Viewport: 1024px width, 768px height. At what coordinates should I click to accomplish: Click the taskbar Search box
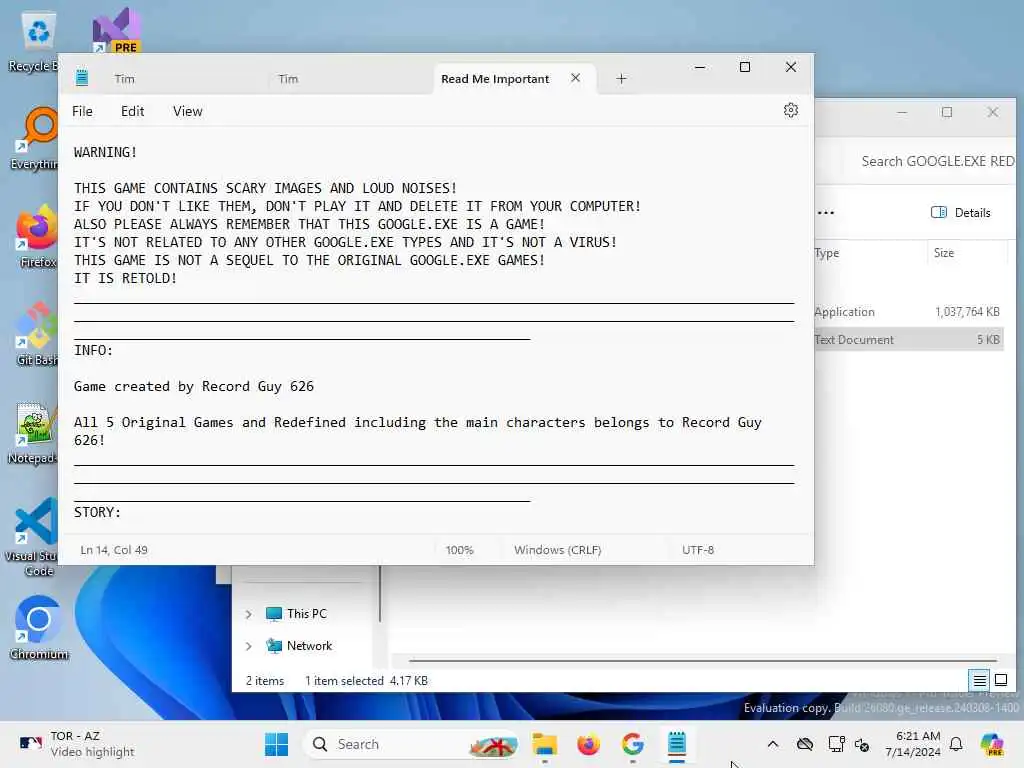tap(411, 744)
